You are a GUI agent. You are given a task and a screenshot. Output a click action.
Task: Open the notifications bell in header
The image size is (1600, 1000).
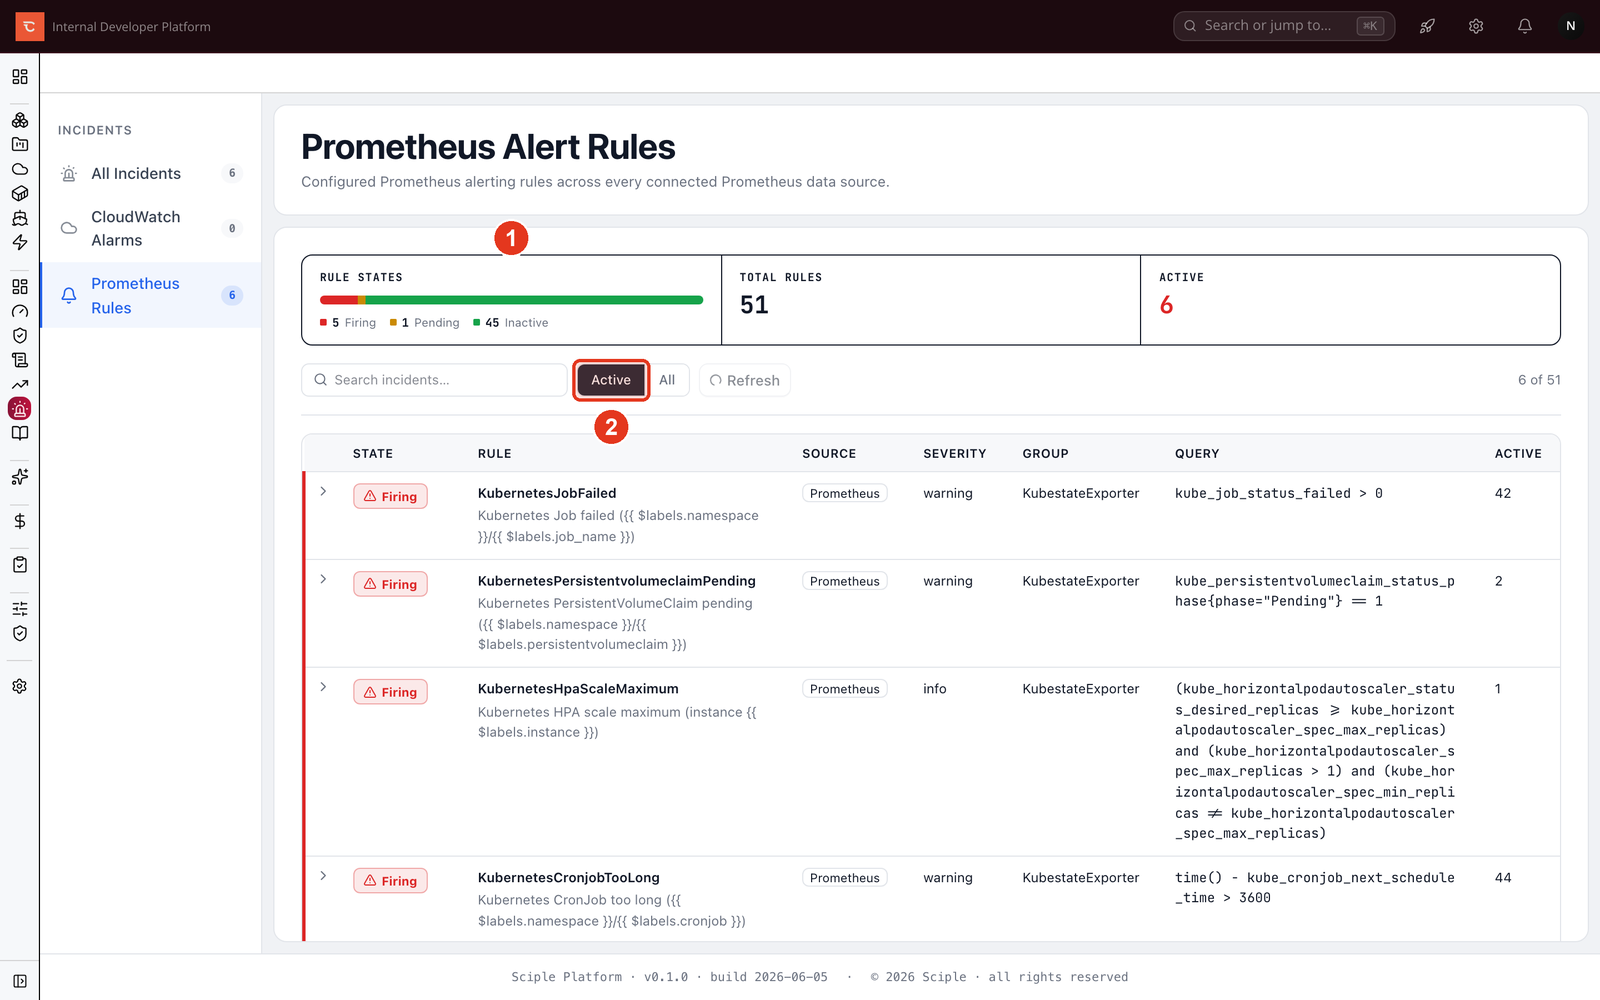1525,26
